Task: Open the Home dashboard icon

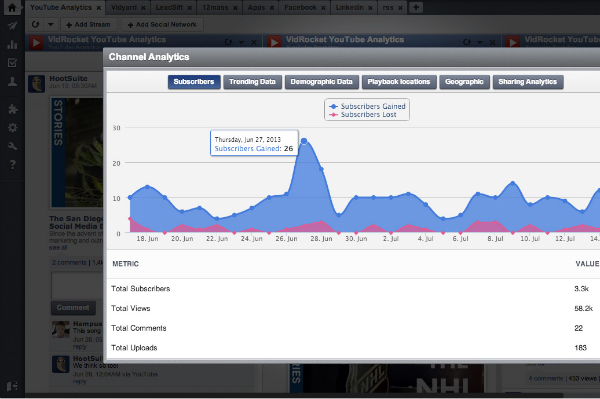Action: tap(12, 7)
